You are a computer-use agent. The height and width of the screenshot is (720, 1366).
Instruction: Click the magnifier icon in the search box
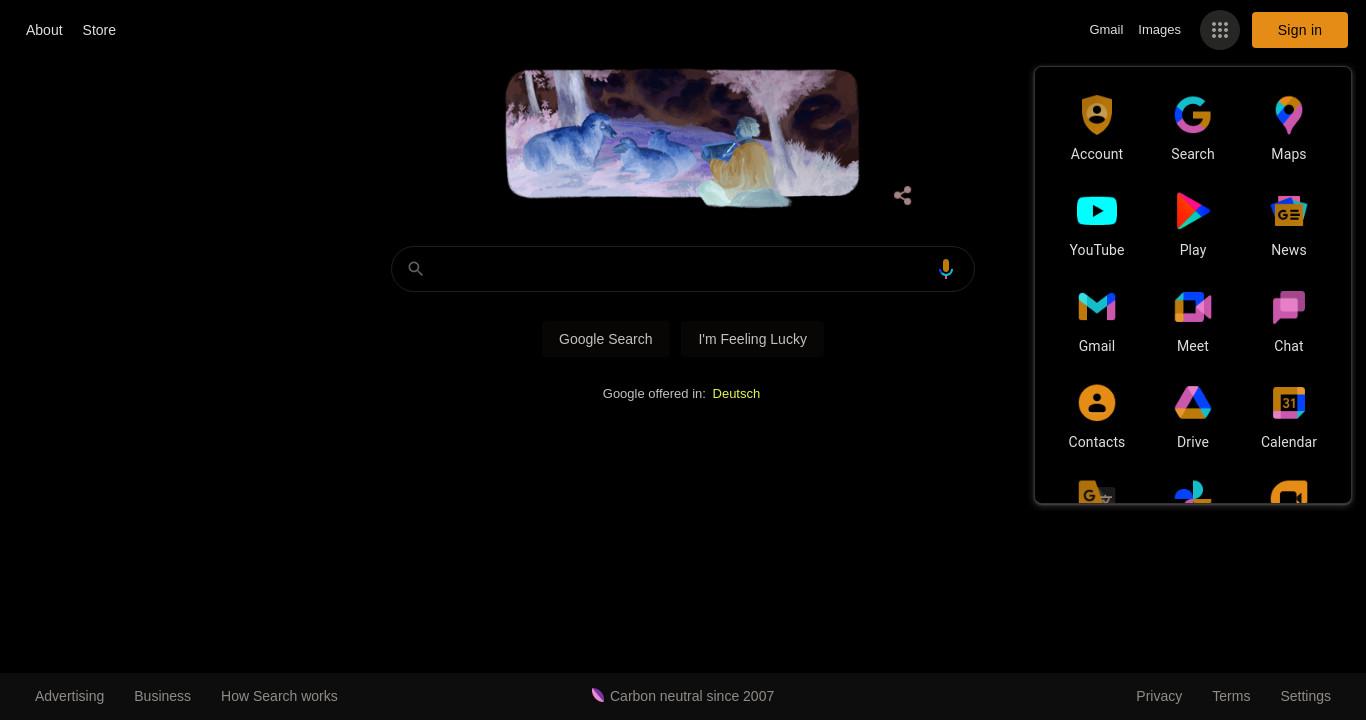click(x=416, y=269)
